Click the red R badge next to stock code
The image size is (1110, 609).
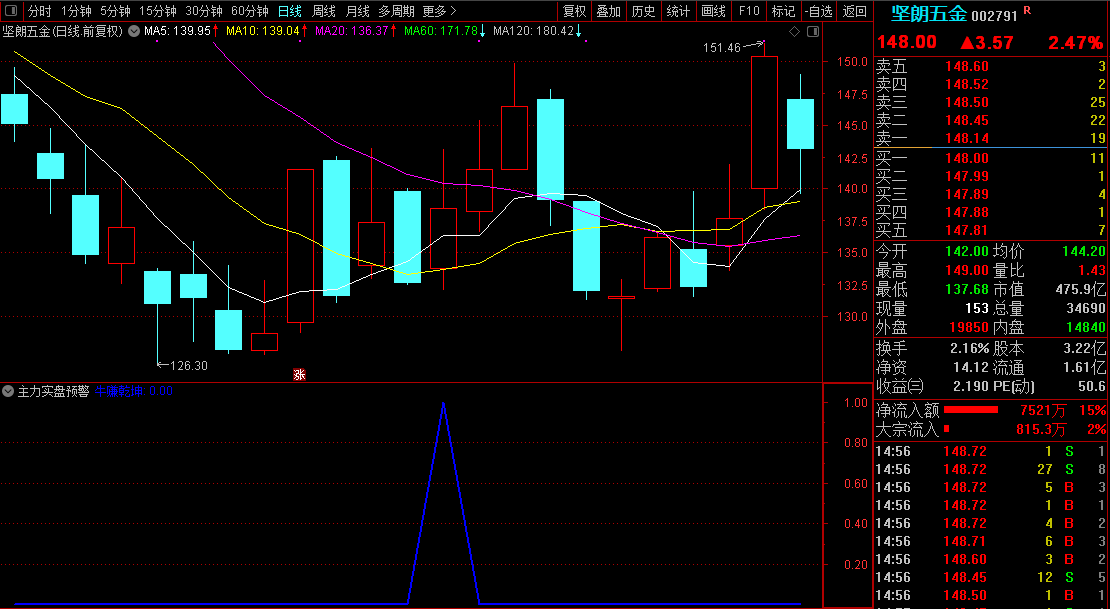[1027, 11]
